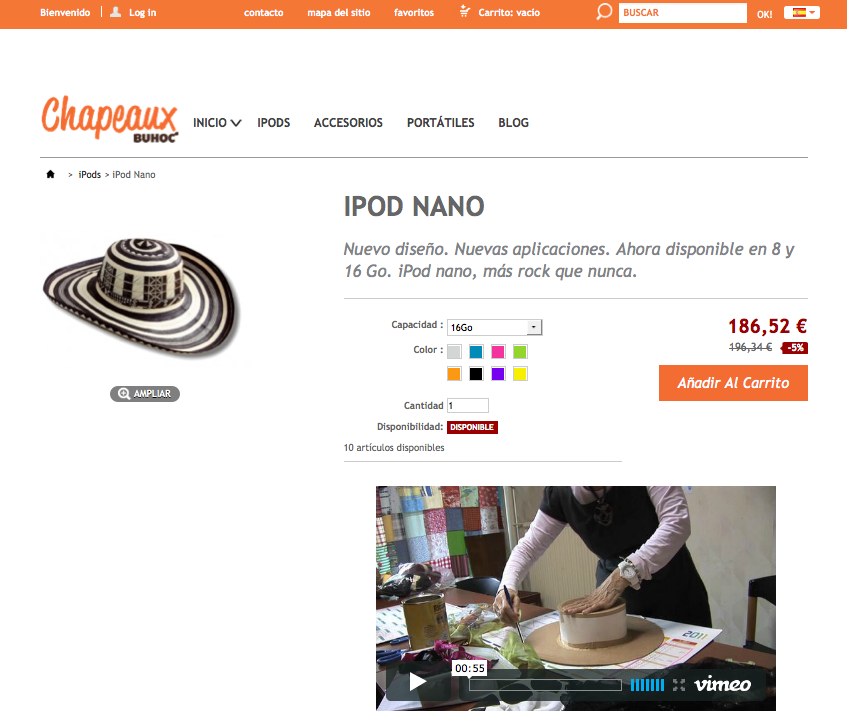
Task: Open the Spanish flag language selector
Action: [x=802, y=12]
